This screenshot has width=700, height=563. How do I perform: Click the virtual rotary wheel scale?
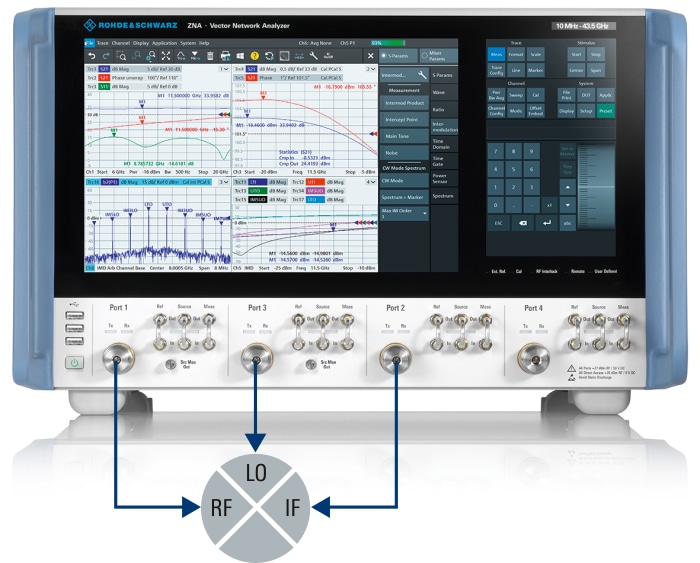pos(596,187)
